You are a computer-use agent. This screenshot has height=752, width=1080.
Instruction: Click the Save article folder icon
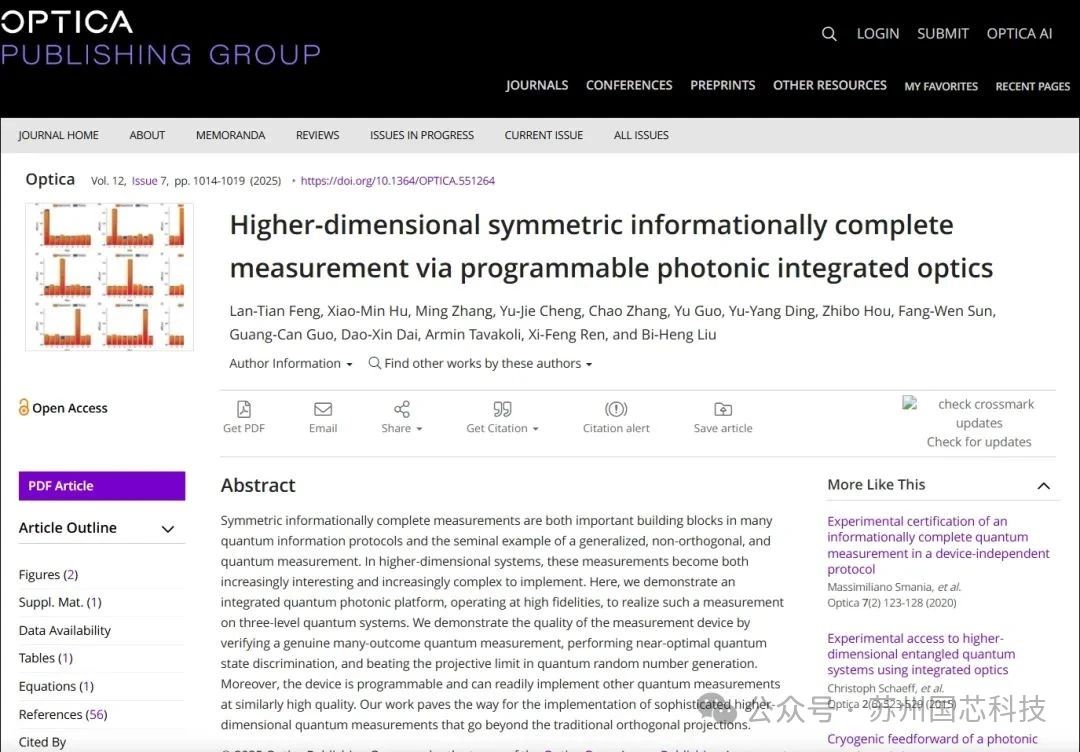click(x=723, y=409)
